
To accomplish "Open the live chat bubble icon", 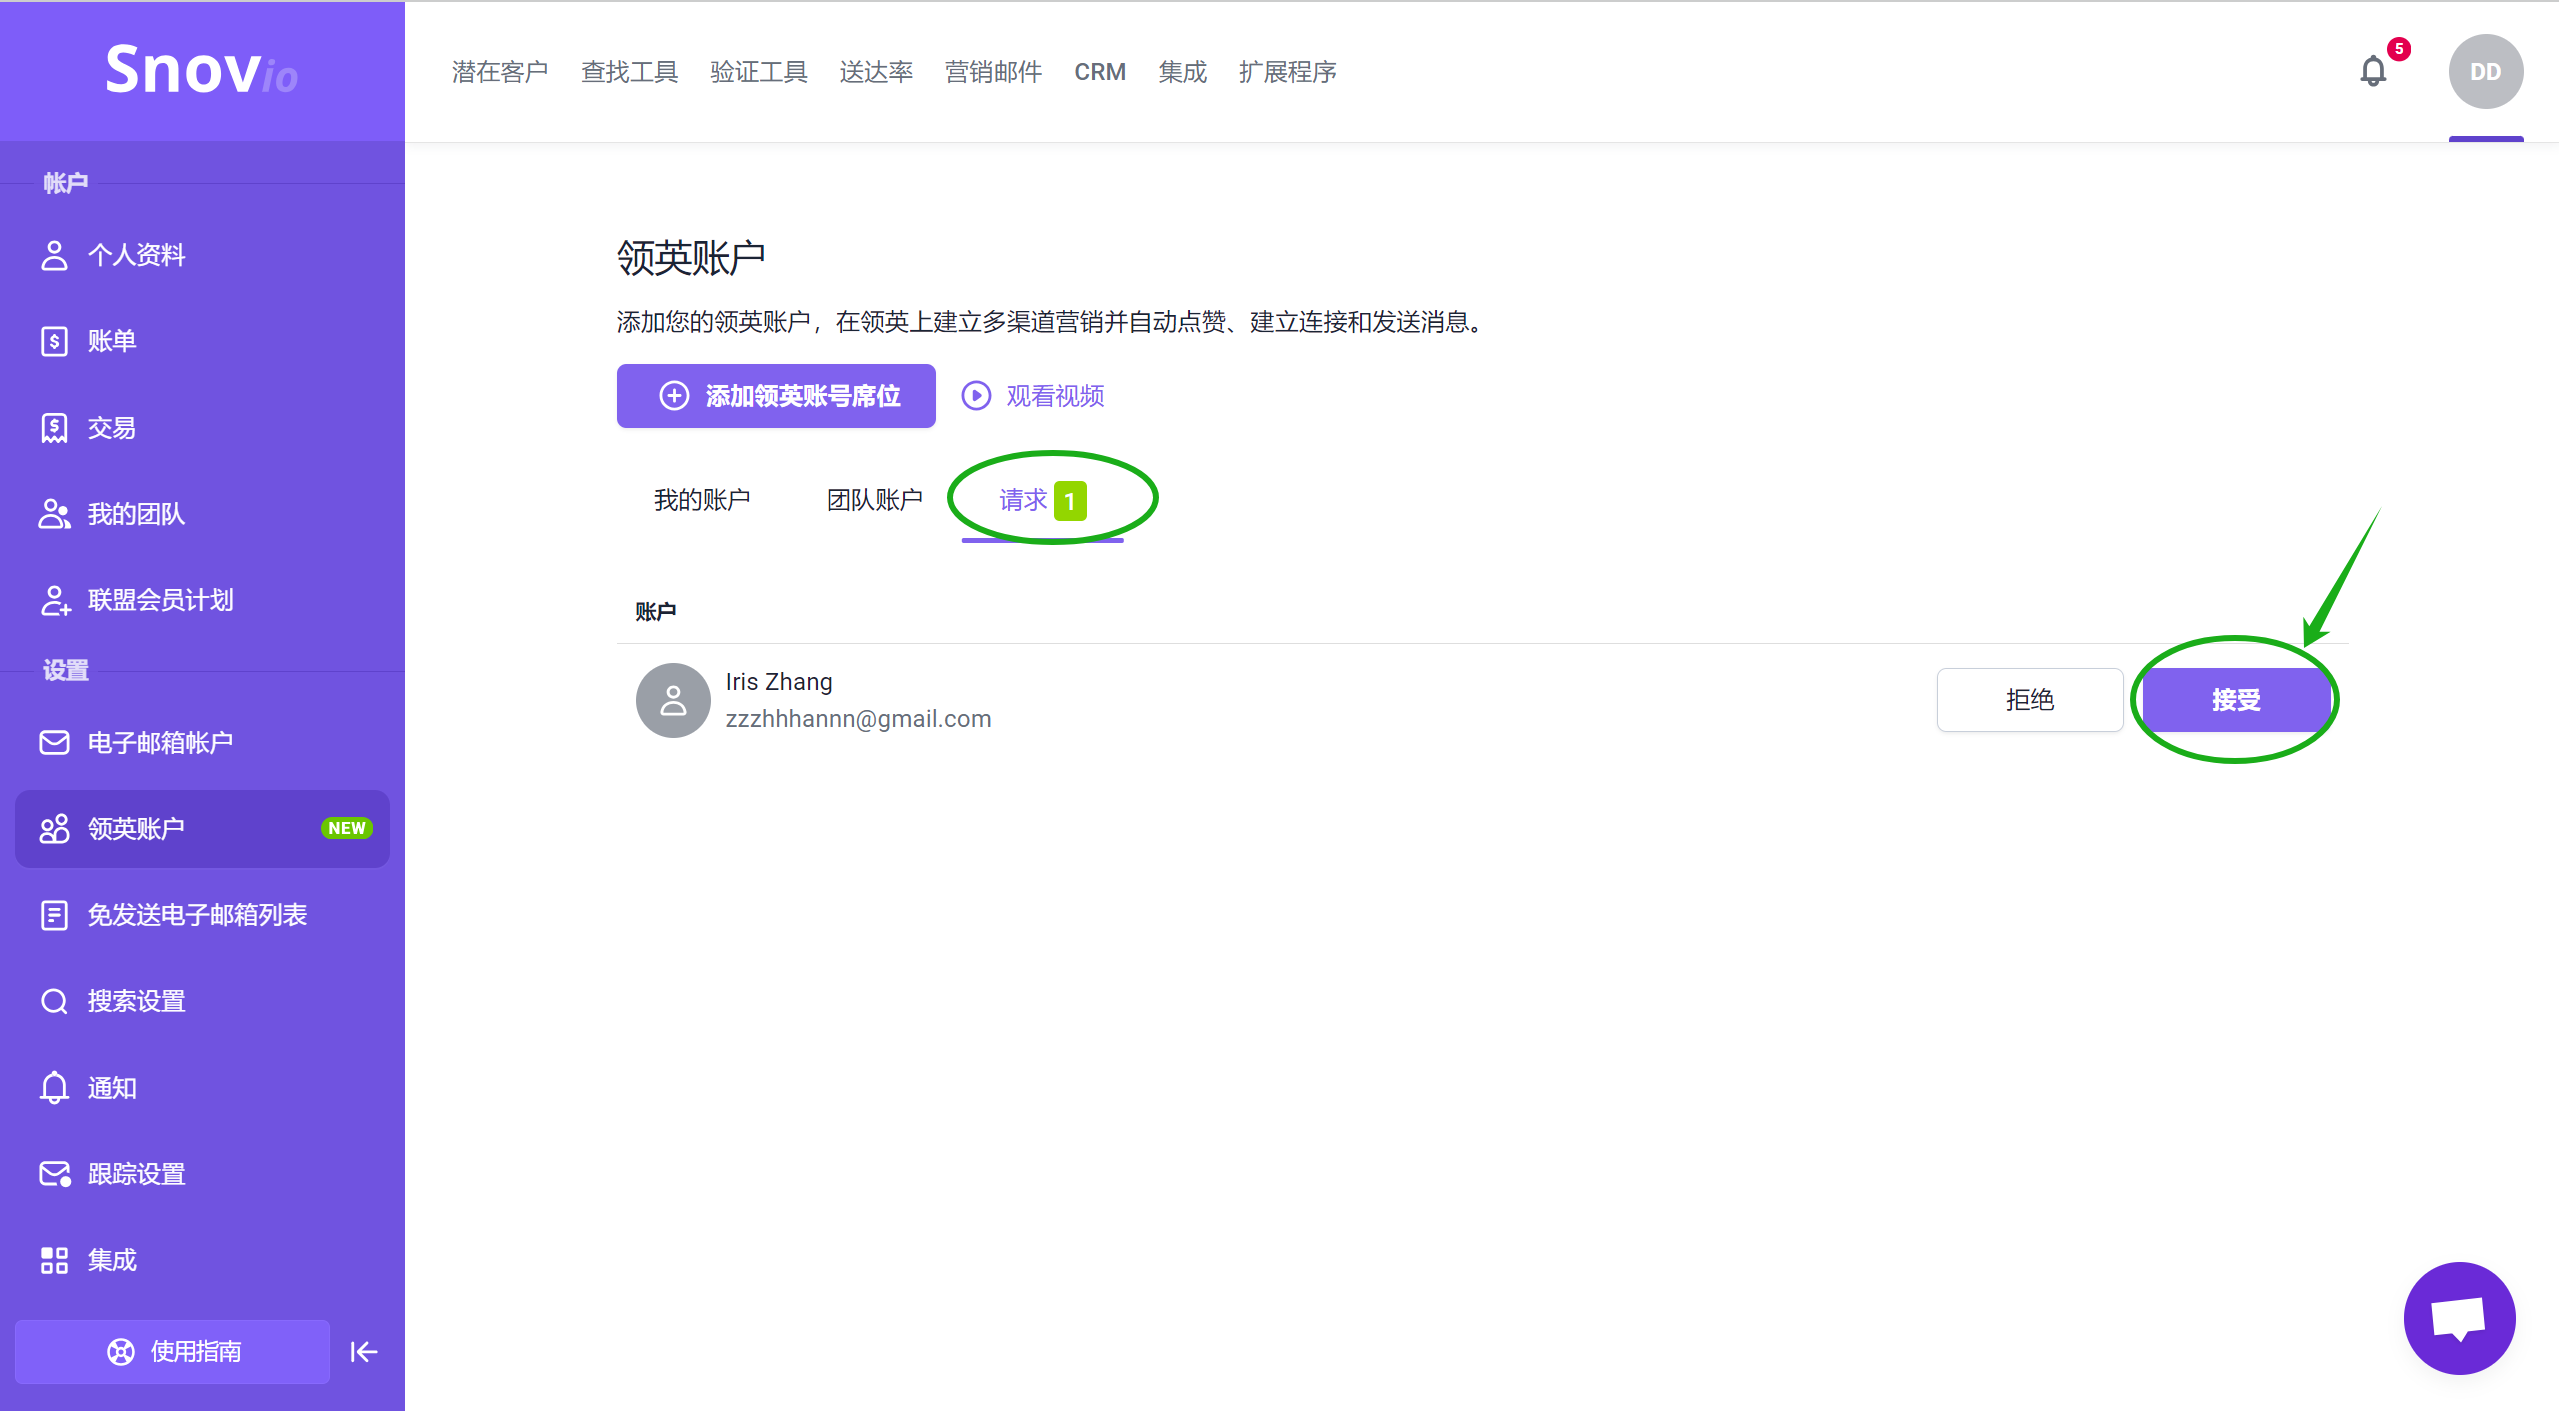I will 2458,1317.
